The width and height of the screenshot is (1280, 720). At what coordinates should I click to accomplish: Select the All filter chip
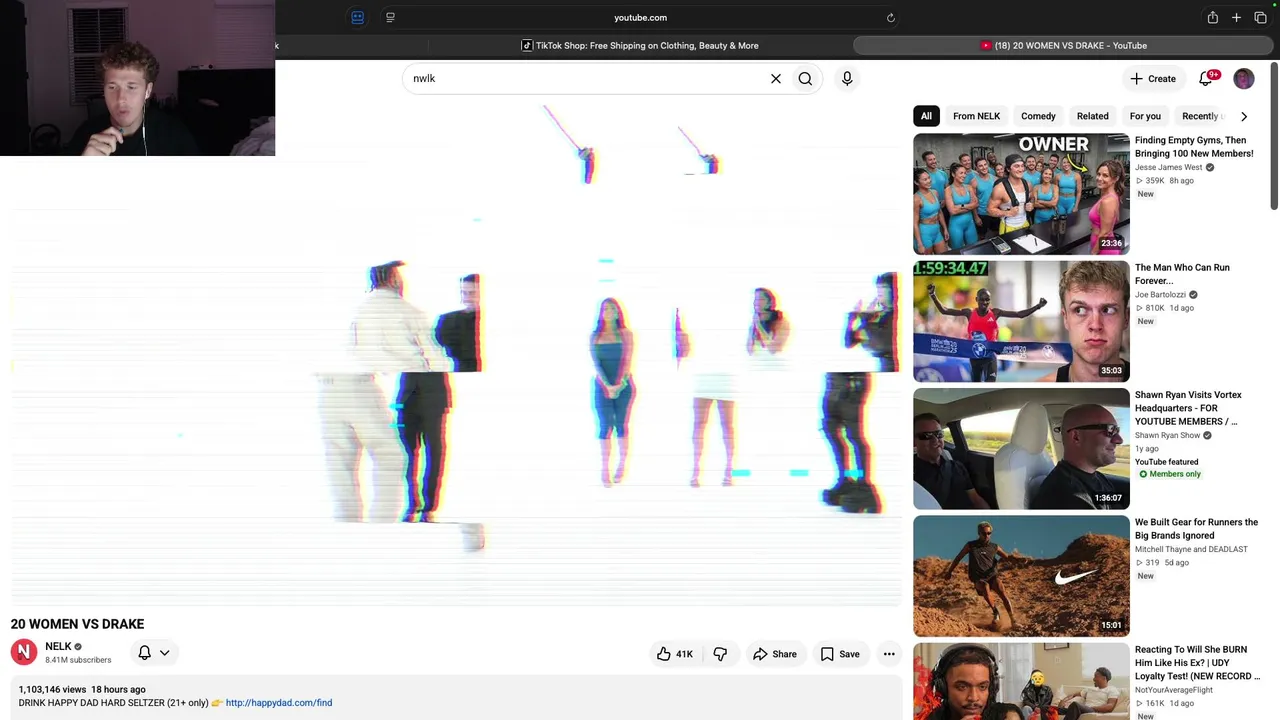[x=926, y=116]
